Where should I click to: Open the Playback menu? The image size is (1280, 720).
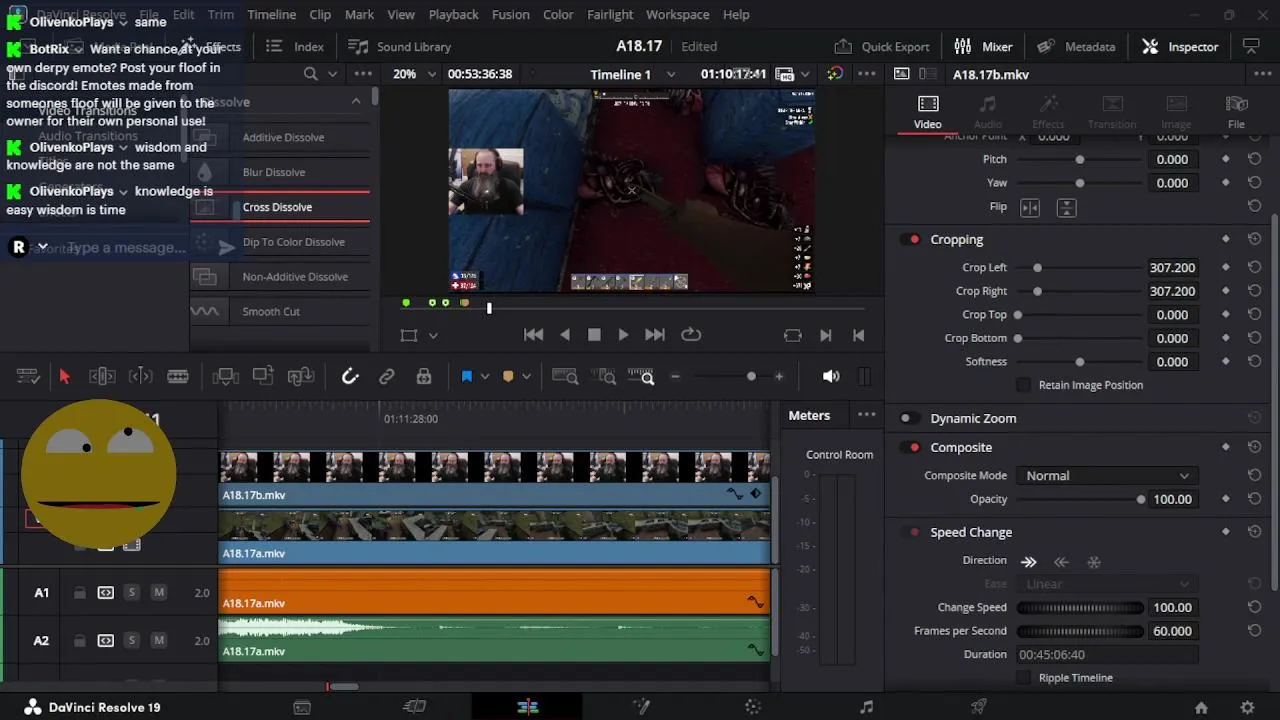[454, 14]
